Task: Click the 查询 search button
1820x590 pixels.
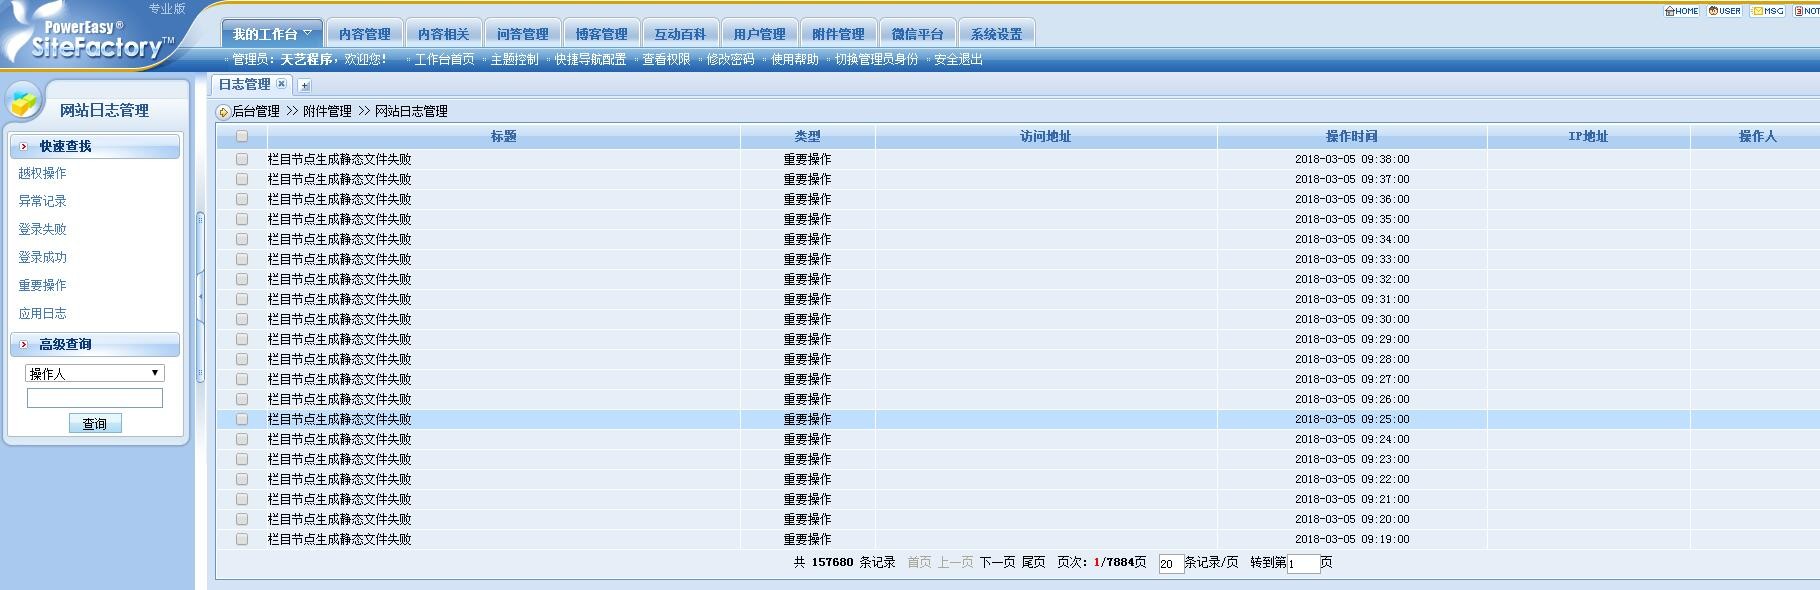Action: click(95, 424)
